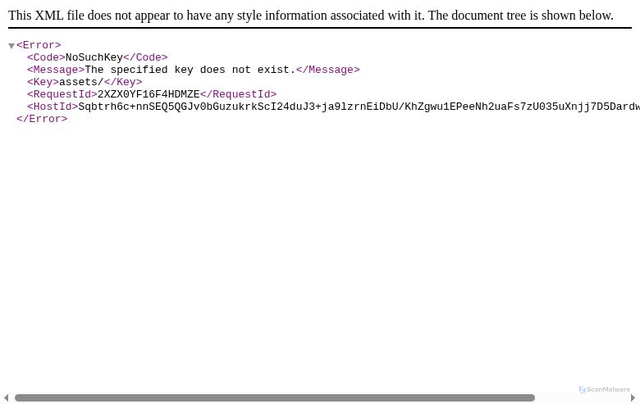The height and width of the screenshot is (404, 640).
Task: Select the opening Error tag
Action: (x=39, y=45)
